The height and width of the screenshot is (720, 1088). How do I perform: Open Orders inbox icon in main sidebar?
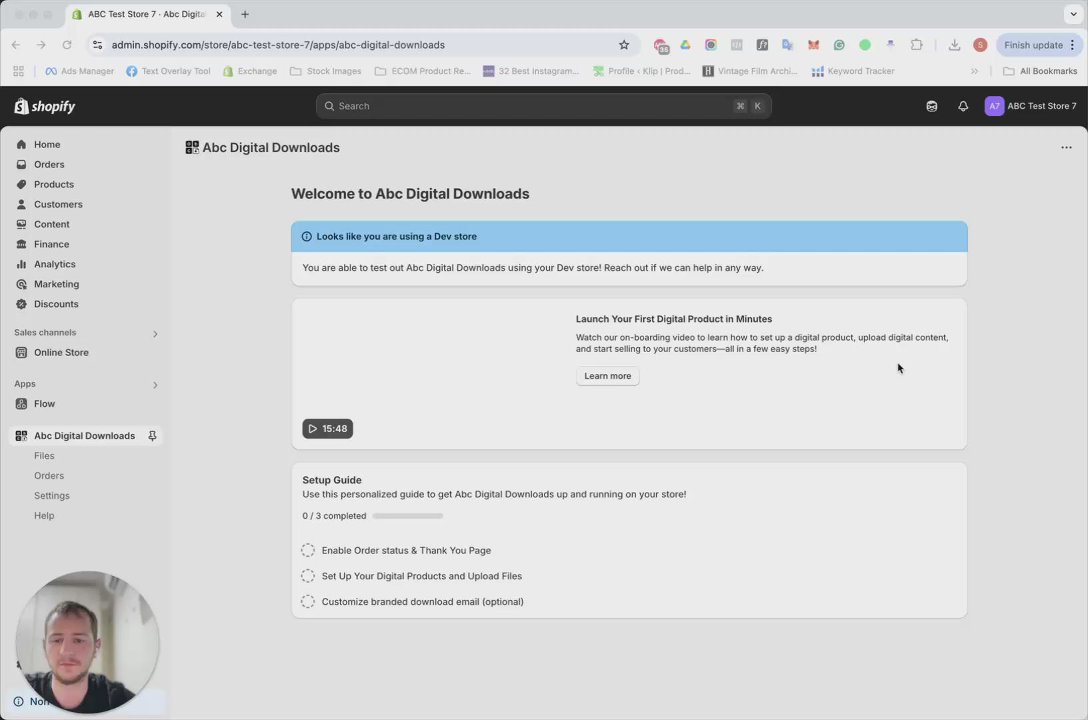point(22,164)
